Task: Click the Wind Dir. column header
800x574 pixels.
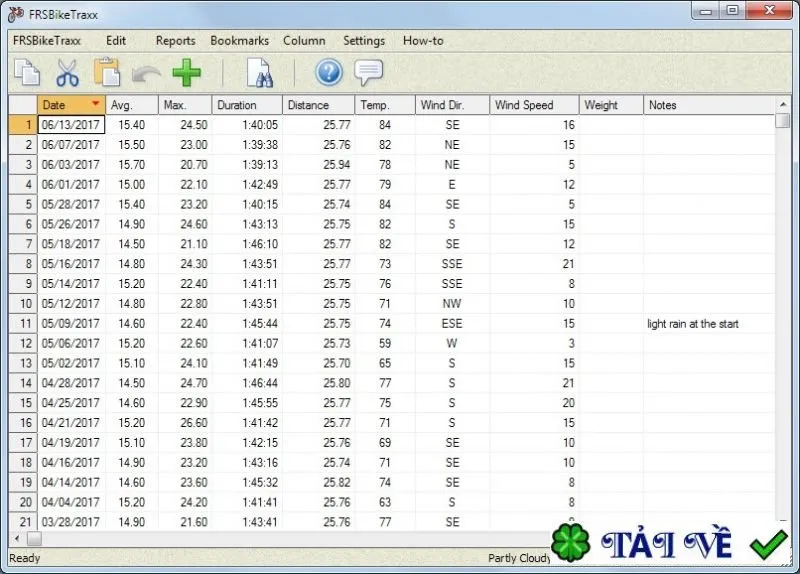Action: coord(453,105)
